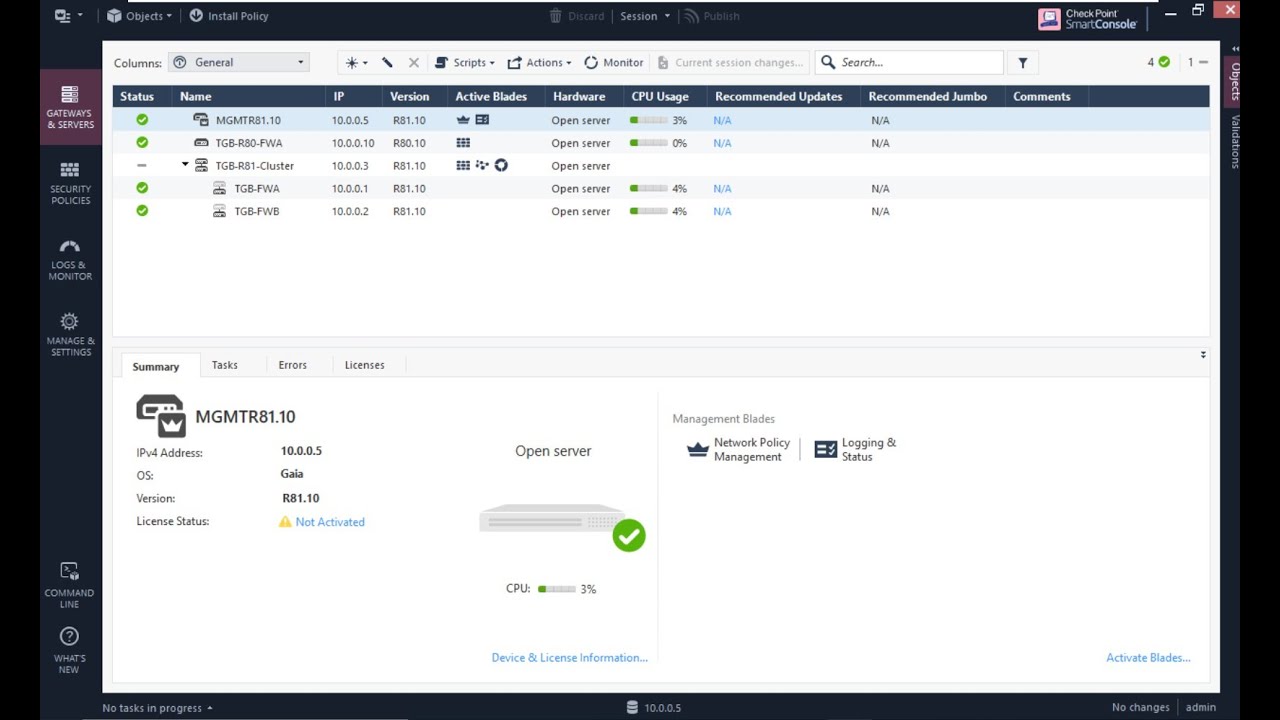This screenshot has width=1280, height=720.
Task: Collapse the right Objects sidebar arrows
Action: [x=1235, y=49]
